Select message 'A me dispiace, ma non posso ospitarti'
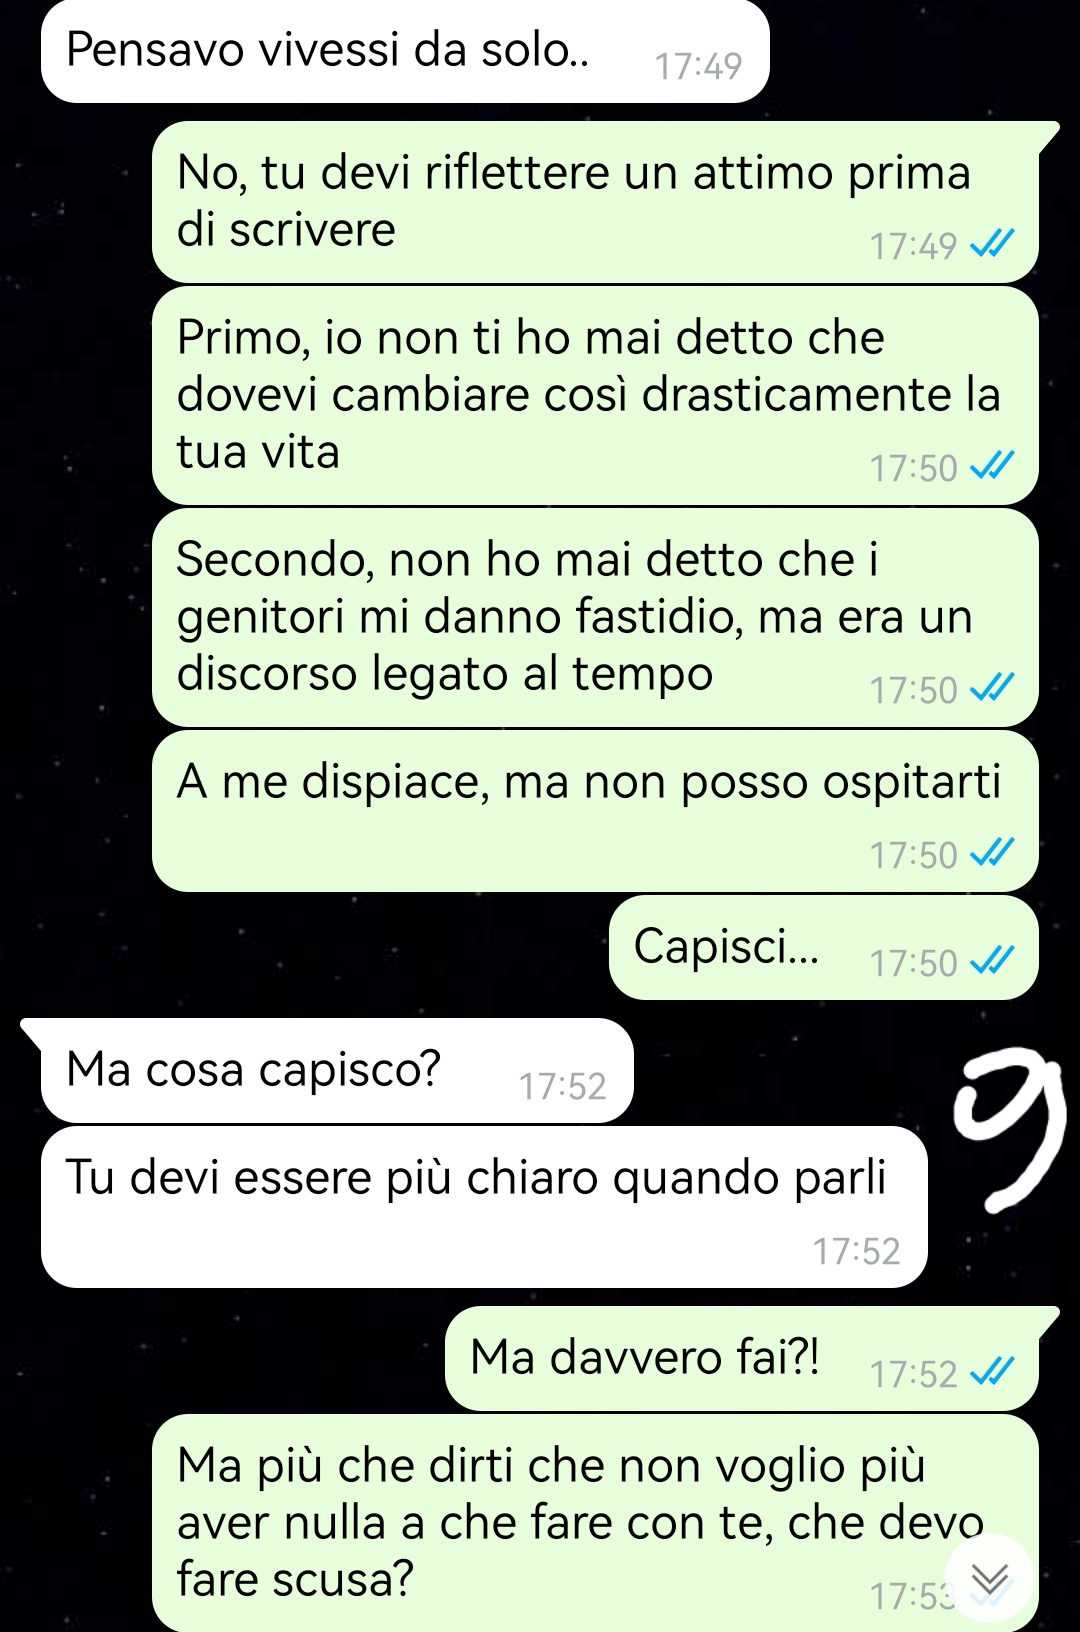The image size is (1080, 1632). coord(595,811)
